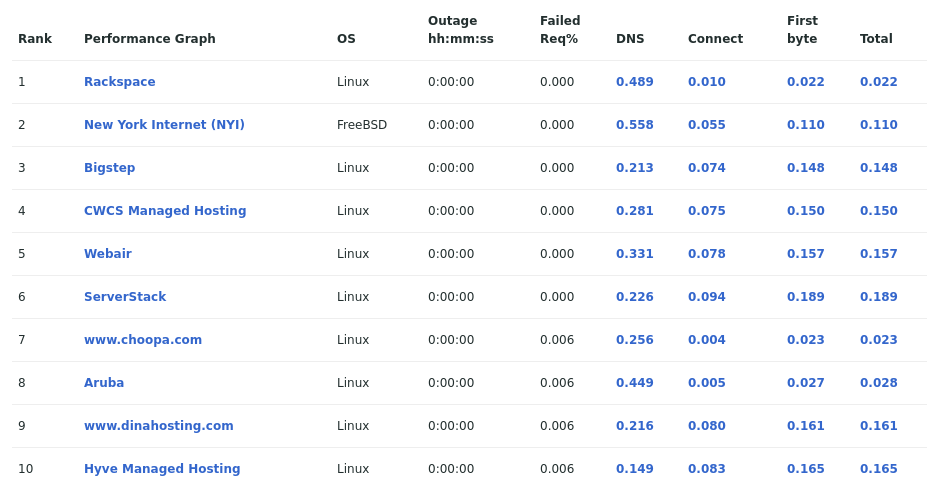The image size is (939, 490).
Task: Open the New York Internet (NYI) link
Action: click(x=164, y=125)
